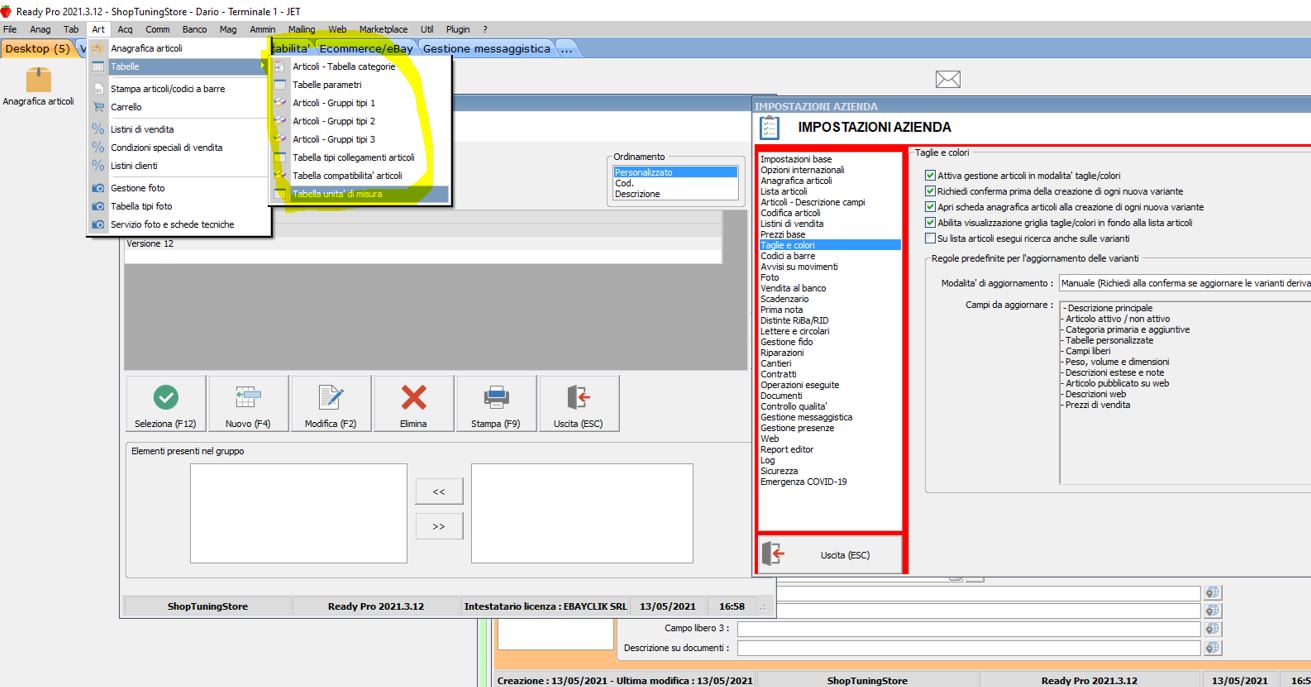Click the icon beside Articoli - Gruppi tipi 3
Viewport: 1311px width, 687px height.
(x=280, y=139)
